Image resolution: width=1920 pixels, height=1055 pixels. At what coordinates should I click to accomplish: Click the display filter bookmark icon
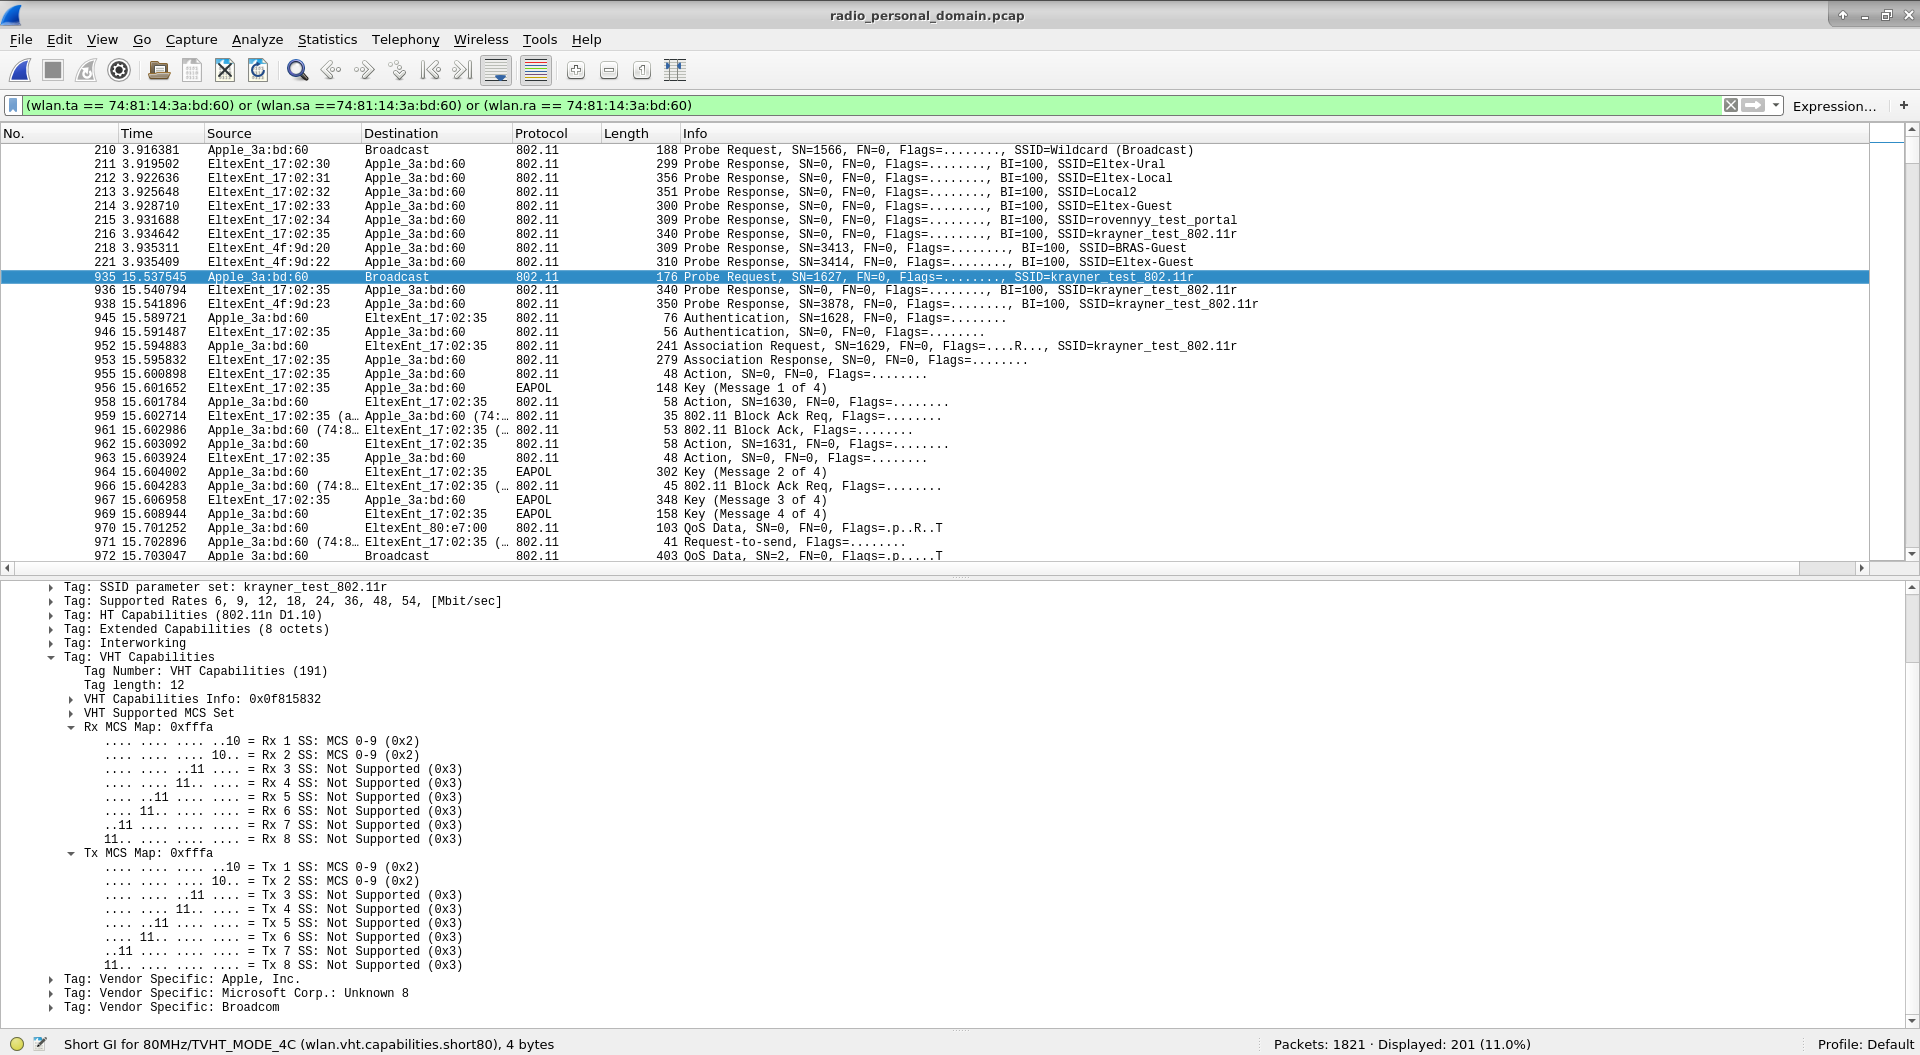pos(13,105)
